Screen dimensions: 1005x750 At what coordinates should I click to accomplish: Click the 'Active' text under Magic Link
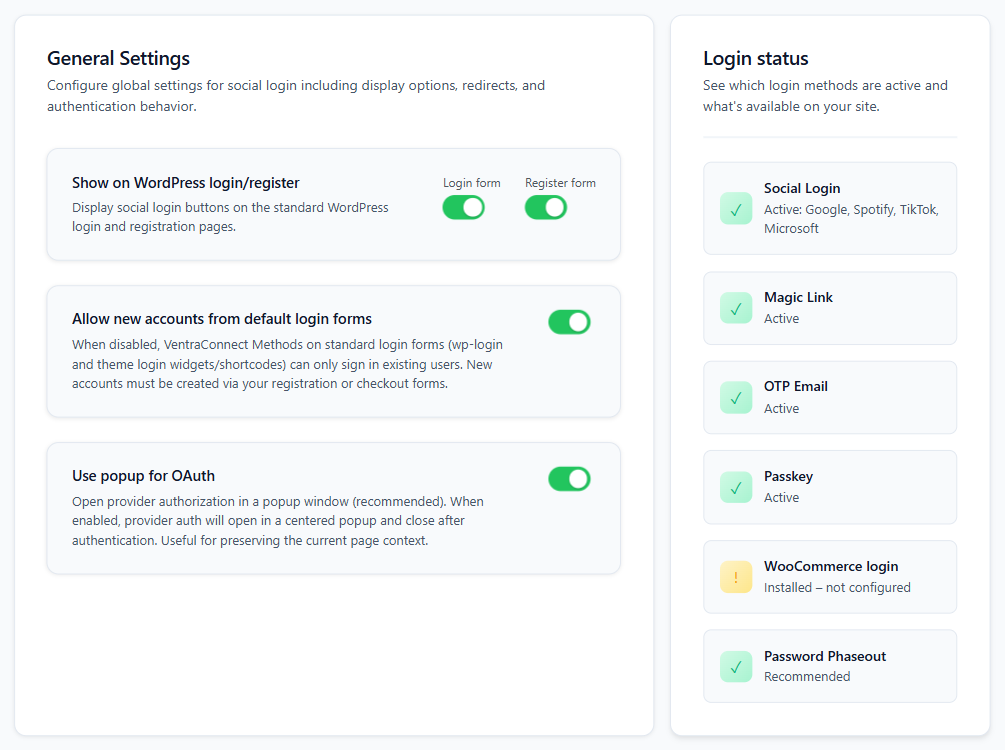point(781,319)
